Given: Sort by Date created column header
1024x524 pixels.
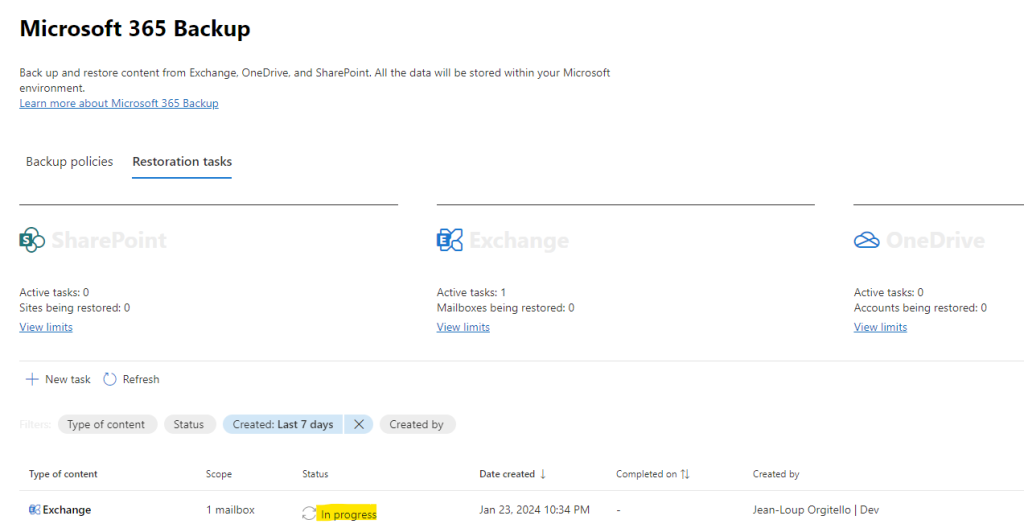Looking at the screenshot, I should click(507, 474).
